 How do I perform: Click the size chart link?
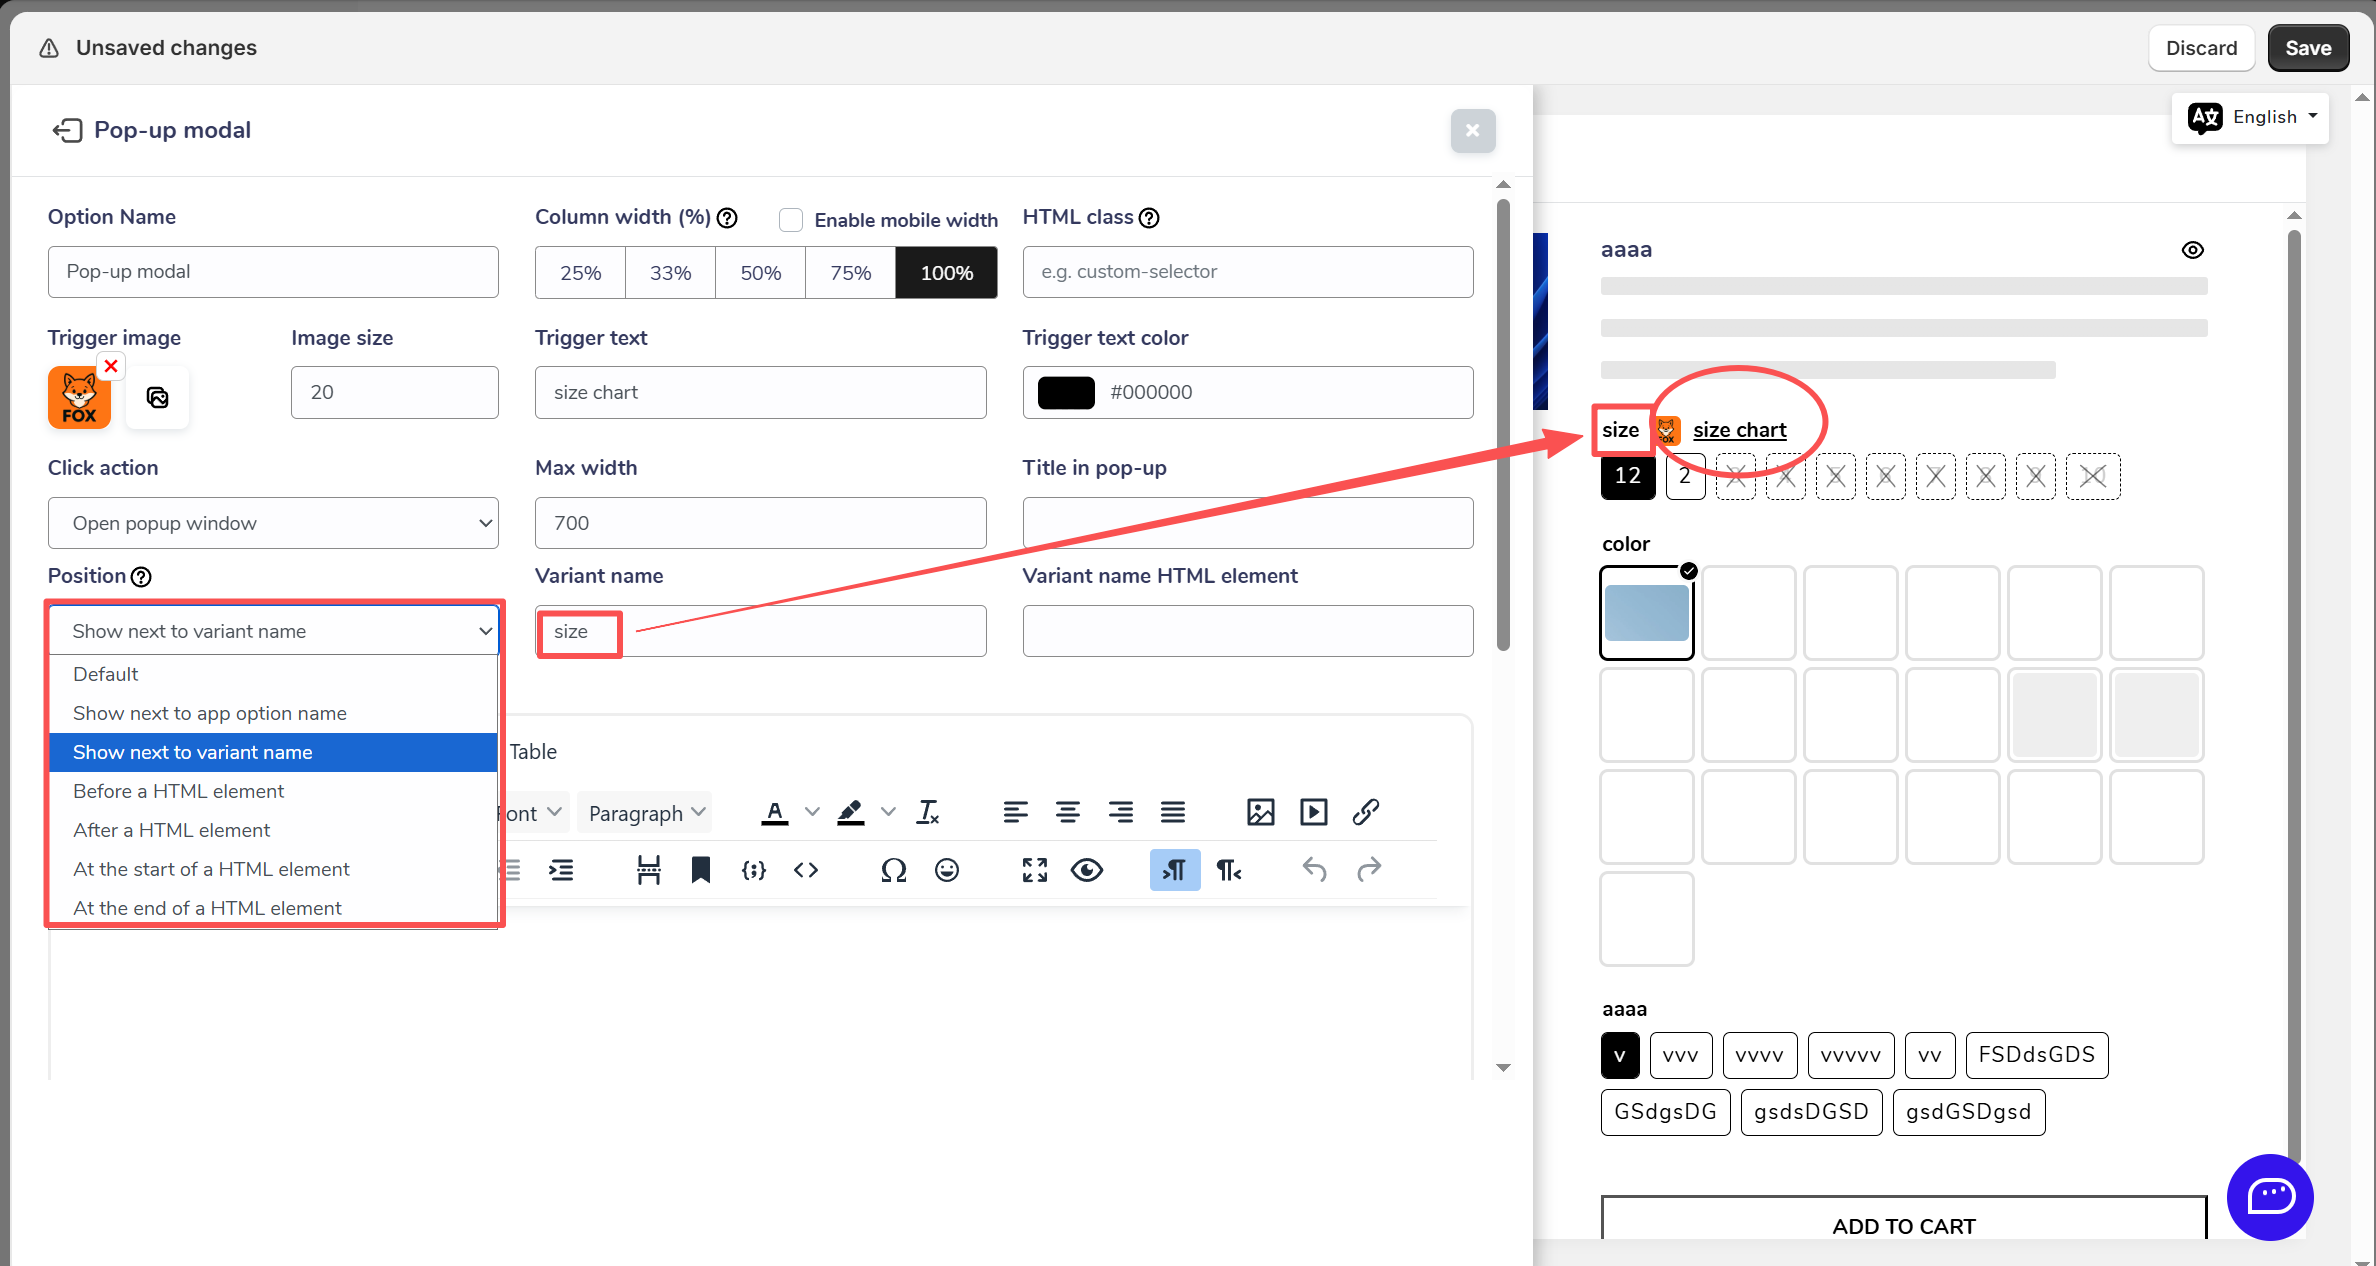1739,430
